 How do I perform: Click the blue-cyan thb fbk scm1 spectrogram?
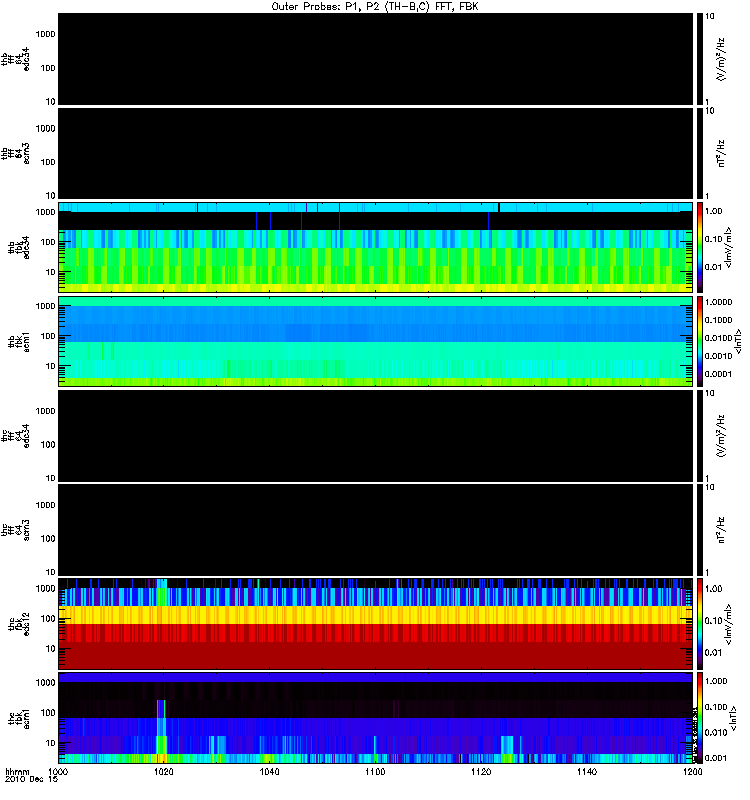(375, 341)
